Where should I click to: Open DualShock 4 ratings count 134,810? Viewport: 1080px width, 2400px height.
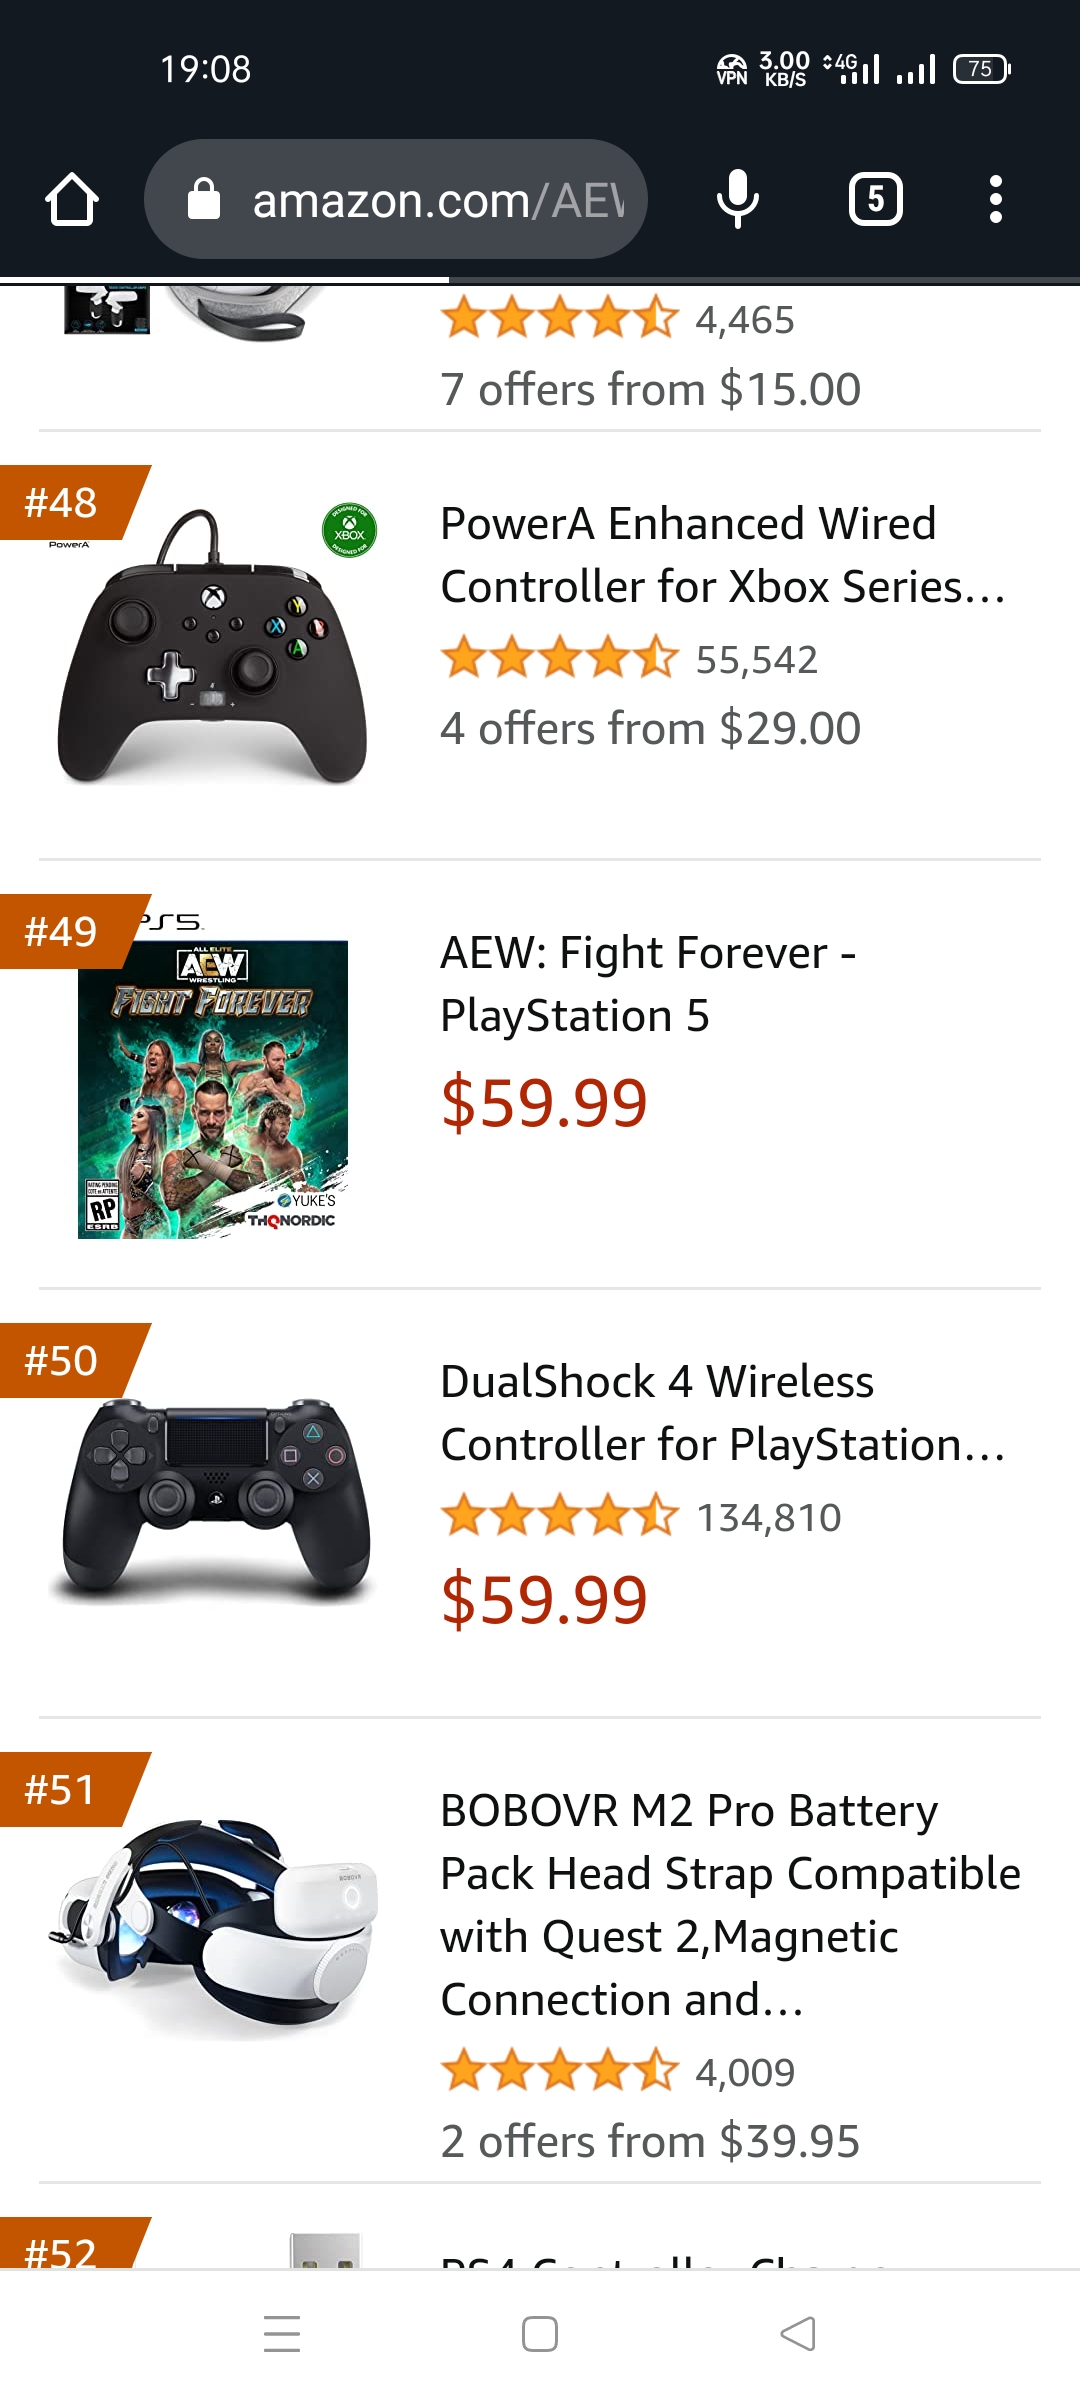768,1518
